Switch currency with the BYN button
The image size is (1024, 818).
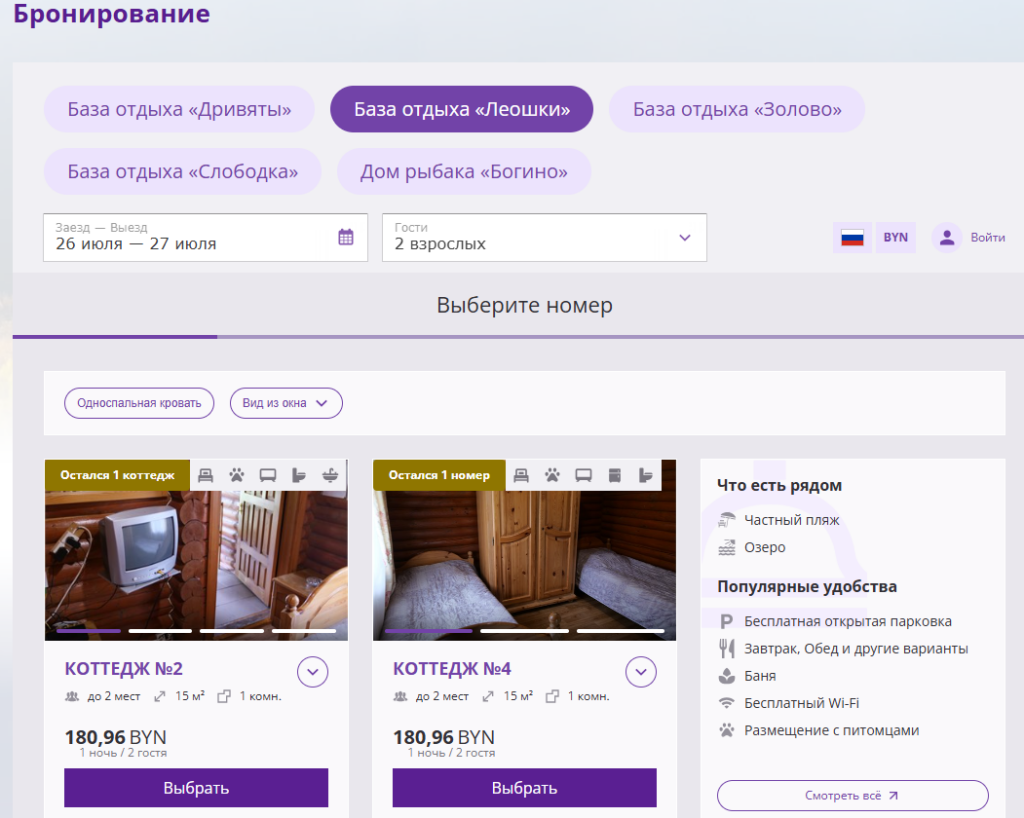click(x=895, y=238)
